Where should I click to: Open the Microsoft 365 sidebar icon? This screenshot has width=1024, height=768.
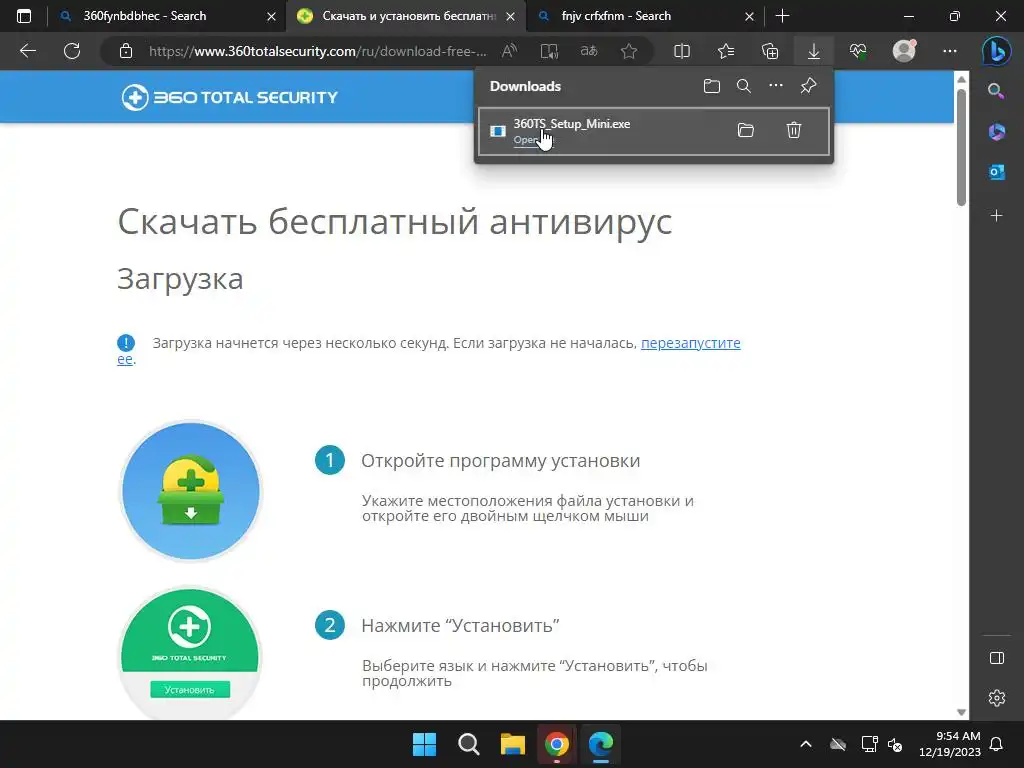[997, 132]
